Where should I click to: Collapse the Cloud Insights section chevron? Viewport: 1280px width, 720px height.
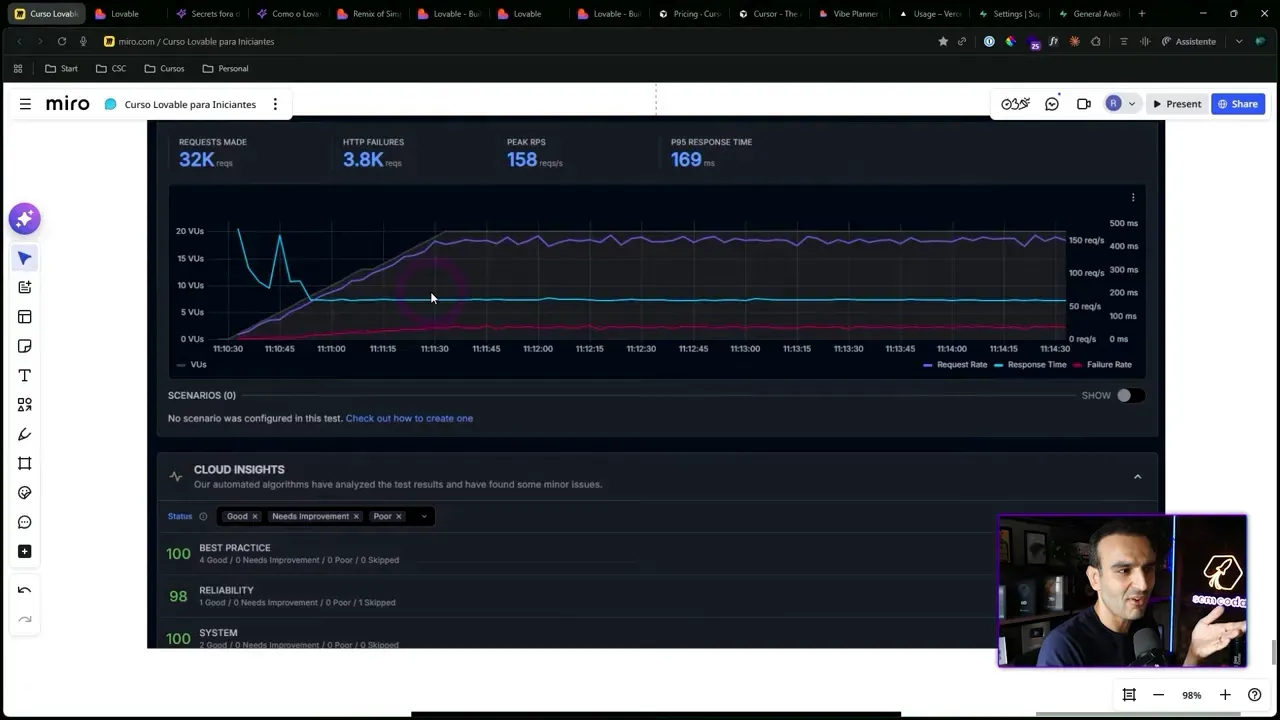1137,476
